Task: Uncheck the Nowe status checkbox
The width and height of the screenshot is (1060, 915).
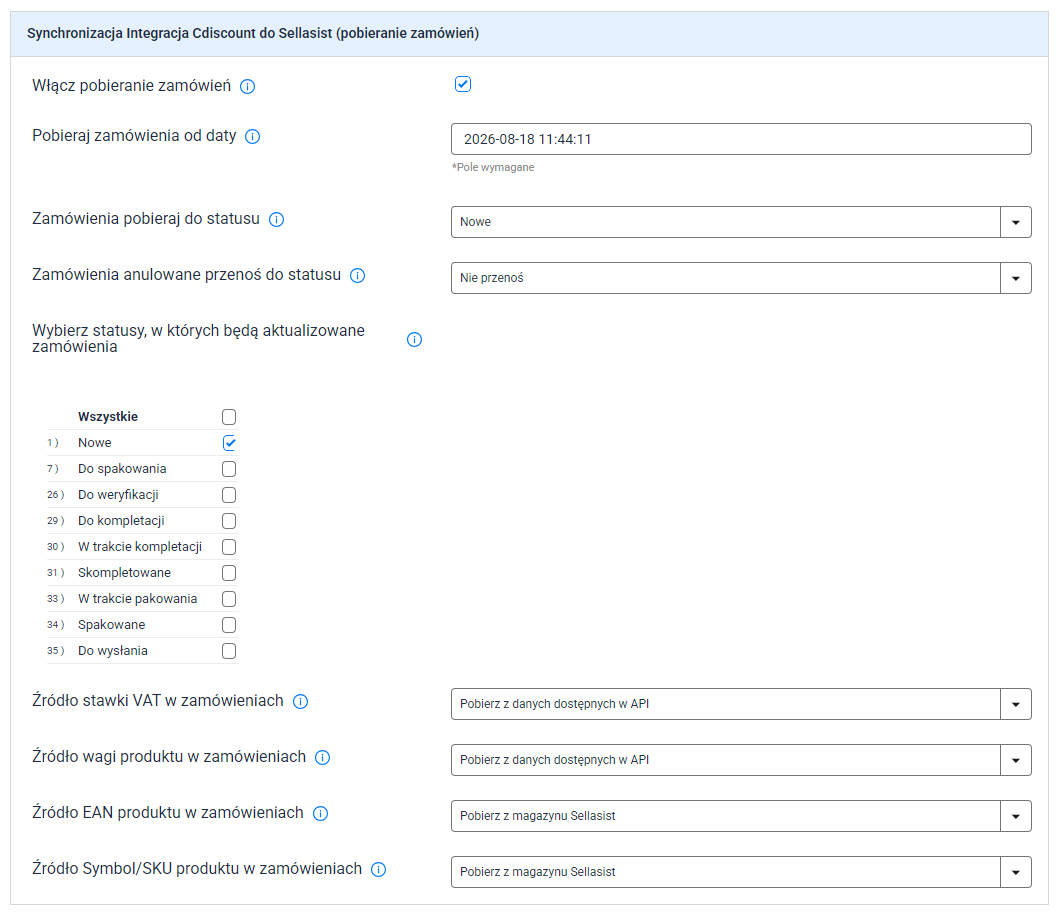Action: pyautogui.click(x=229, y=443)
